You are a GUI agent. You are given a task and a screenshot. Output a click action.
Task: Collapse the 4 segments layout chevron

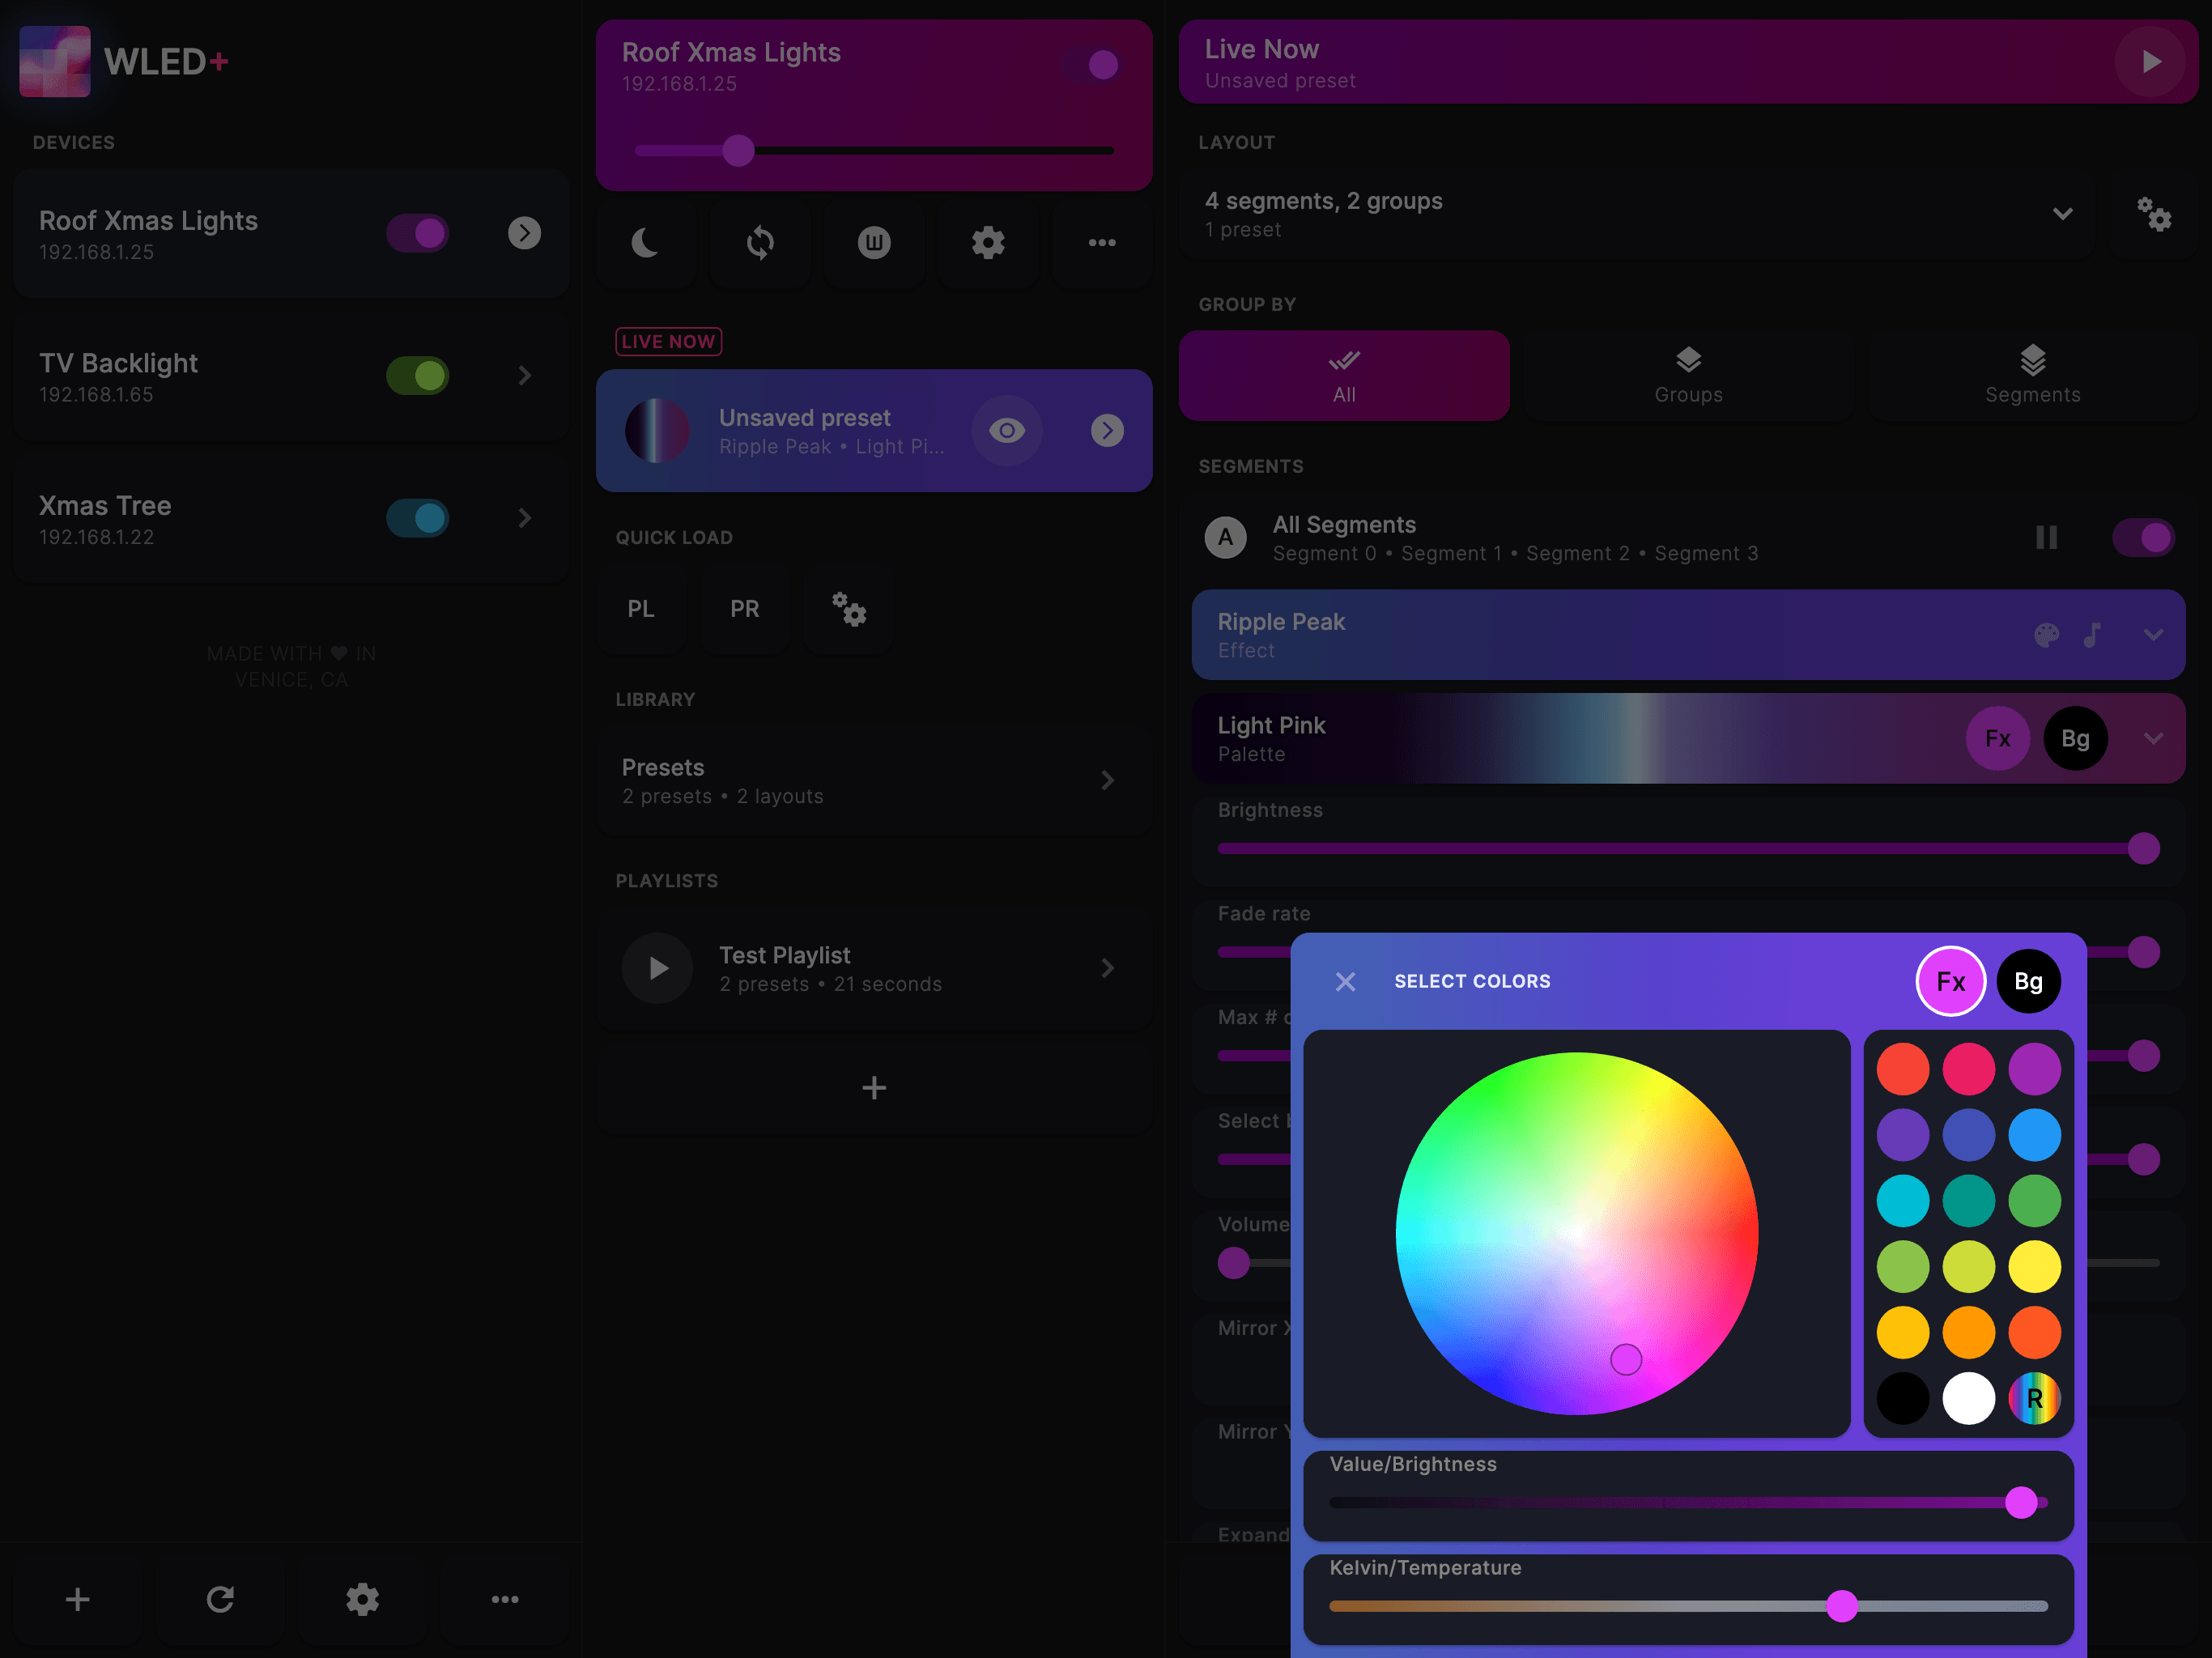click(2063, 214)
